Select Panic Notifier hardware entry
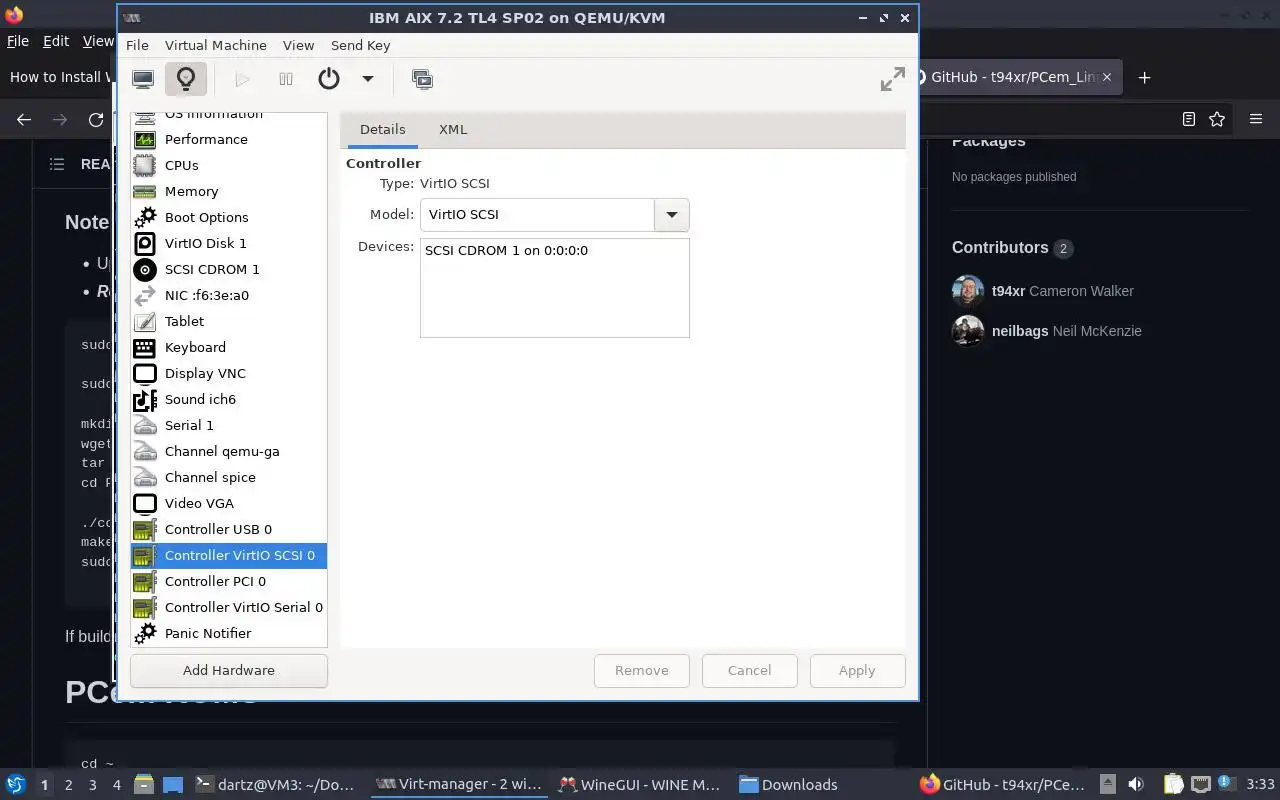Viewport: 1280px width, 800px height. tap(229, 633)
